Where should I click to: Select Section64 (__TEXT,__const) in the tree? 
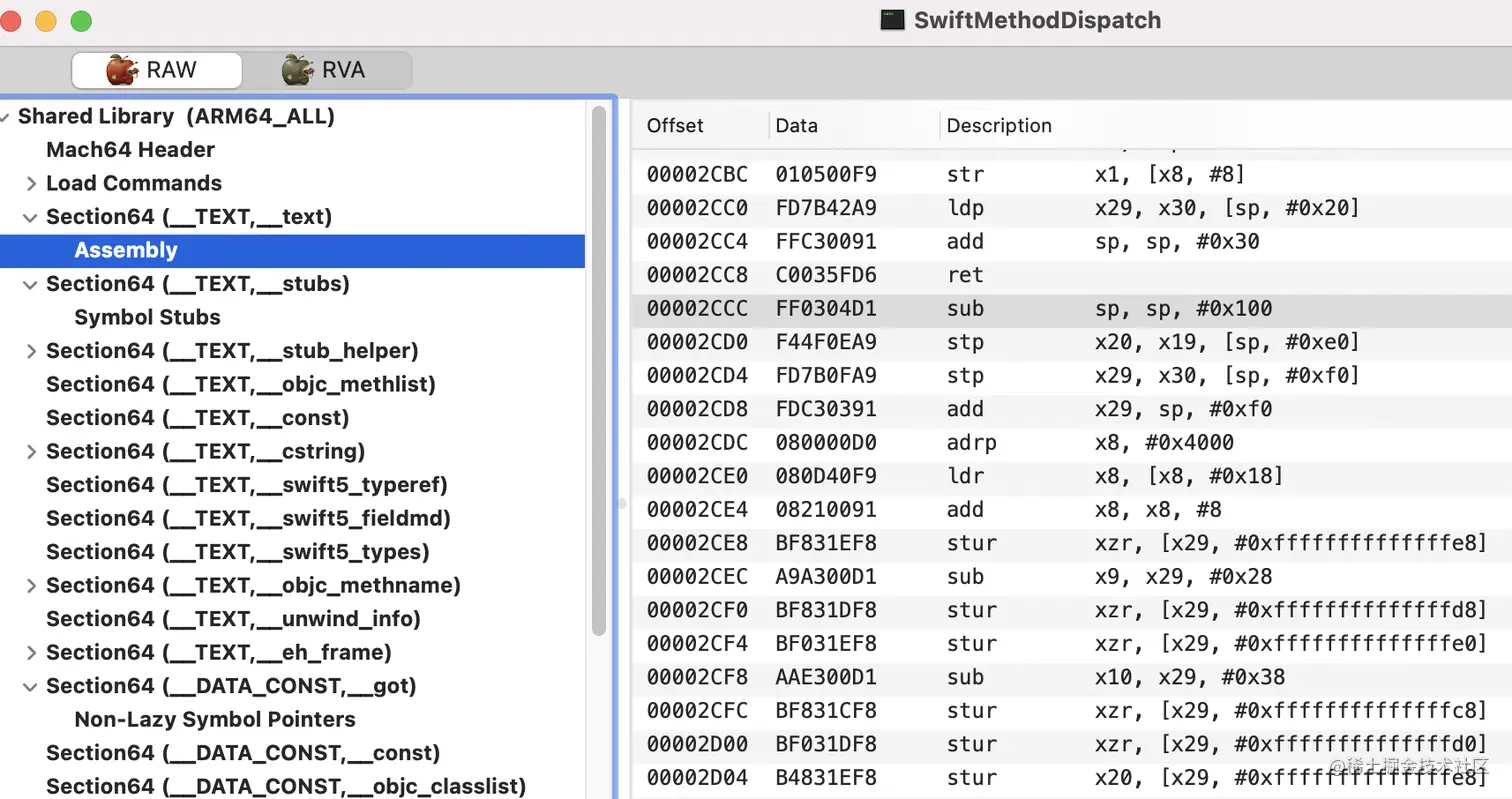pyautogui.click(x=198, y=417)
